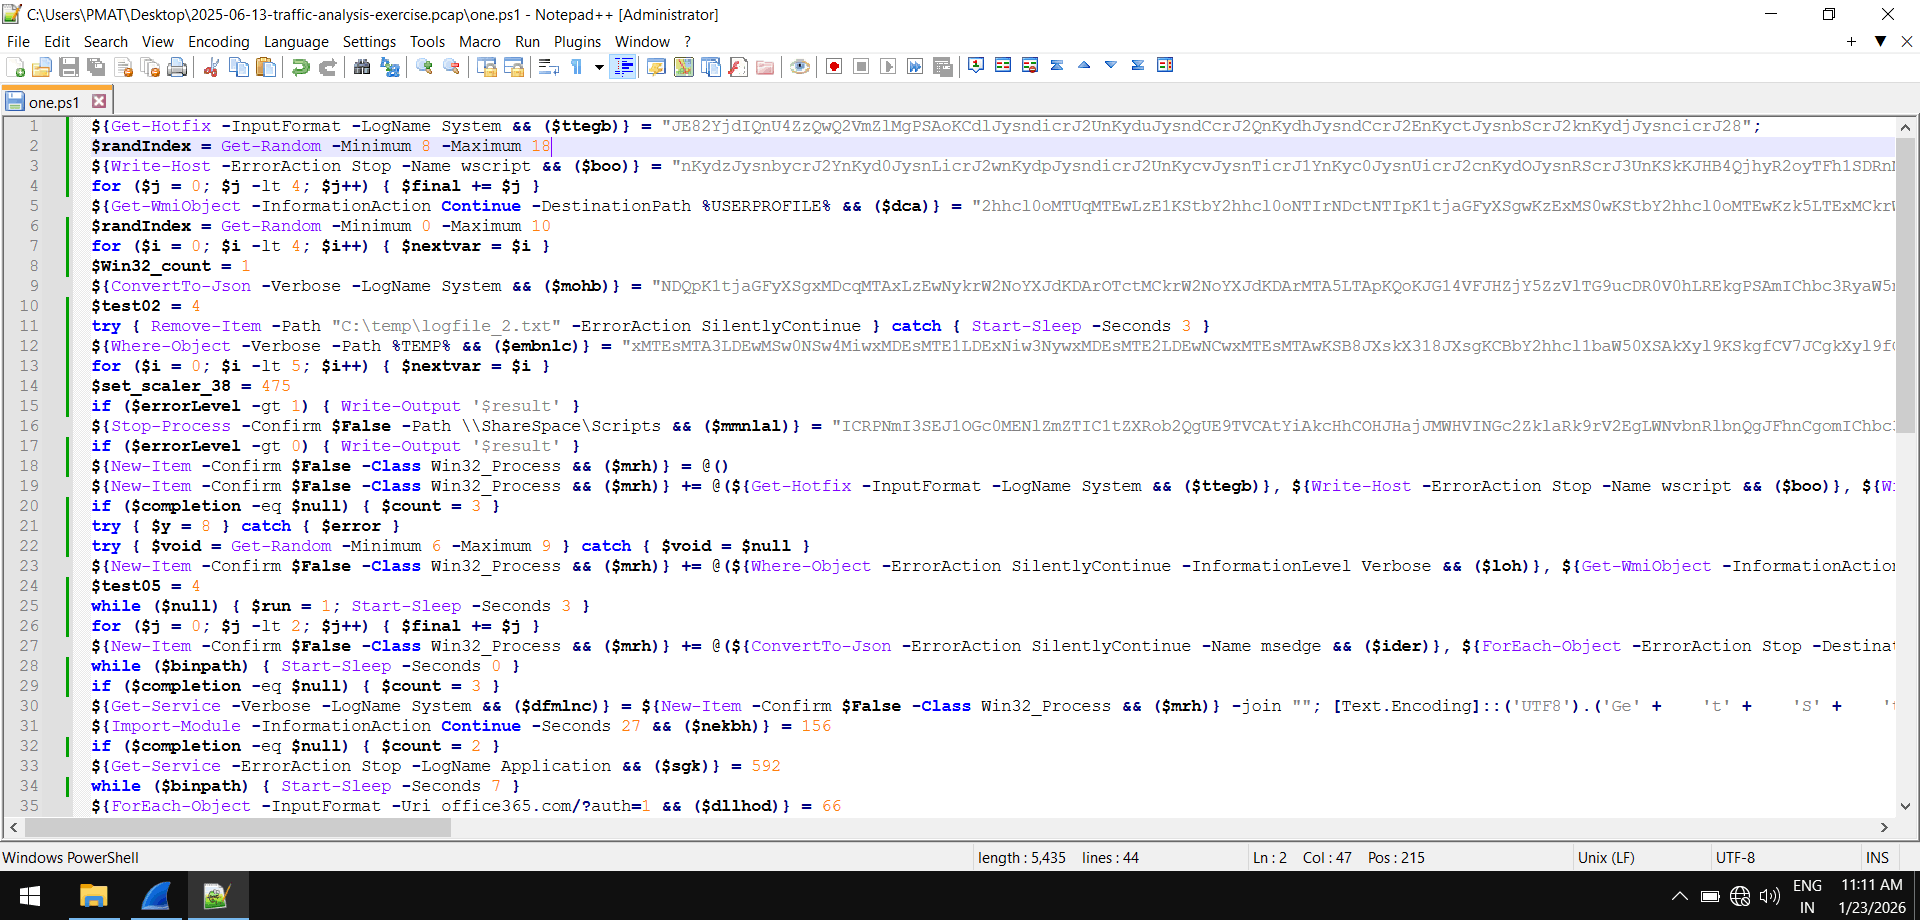Undo the last edit
The width and height of the screenshot is (1920, 920).
click(x=301, y=66)
